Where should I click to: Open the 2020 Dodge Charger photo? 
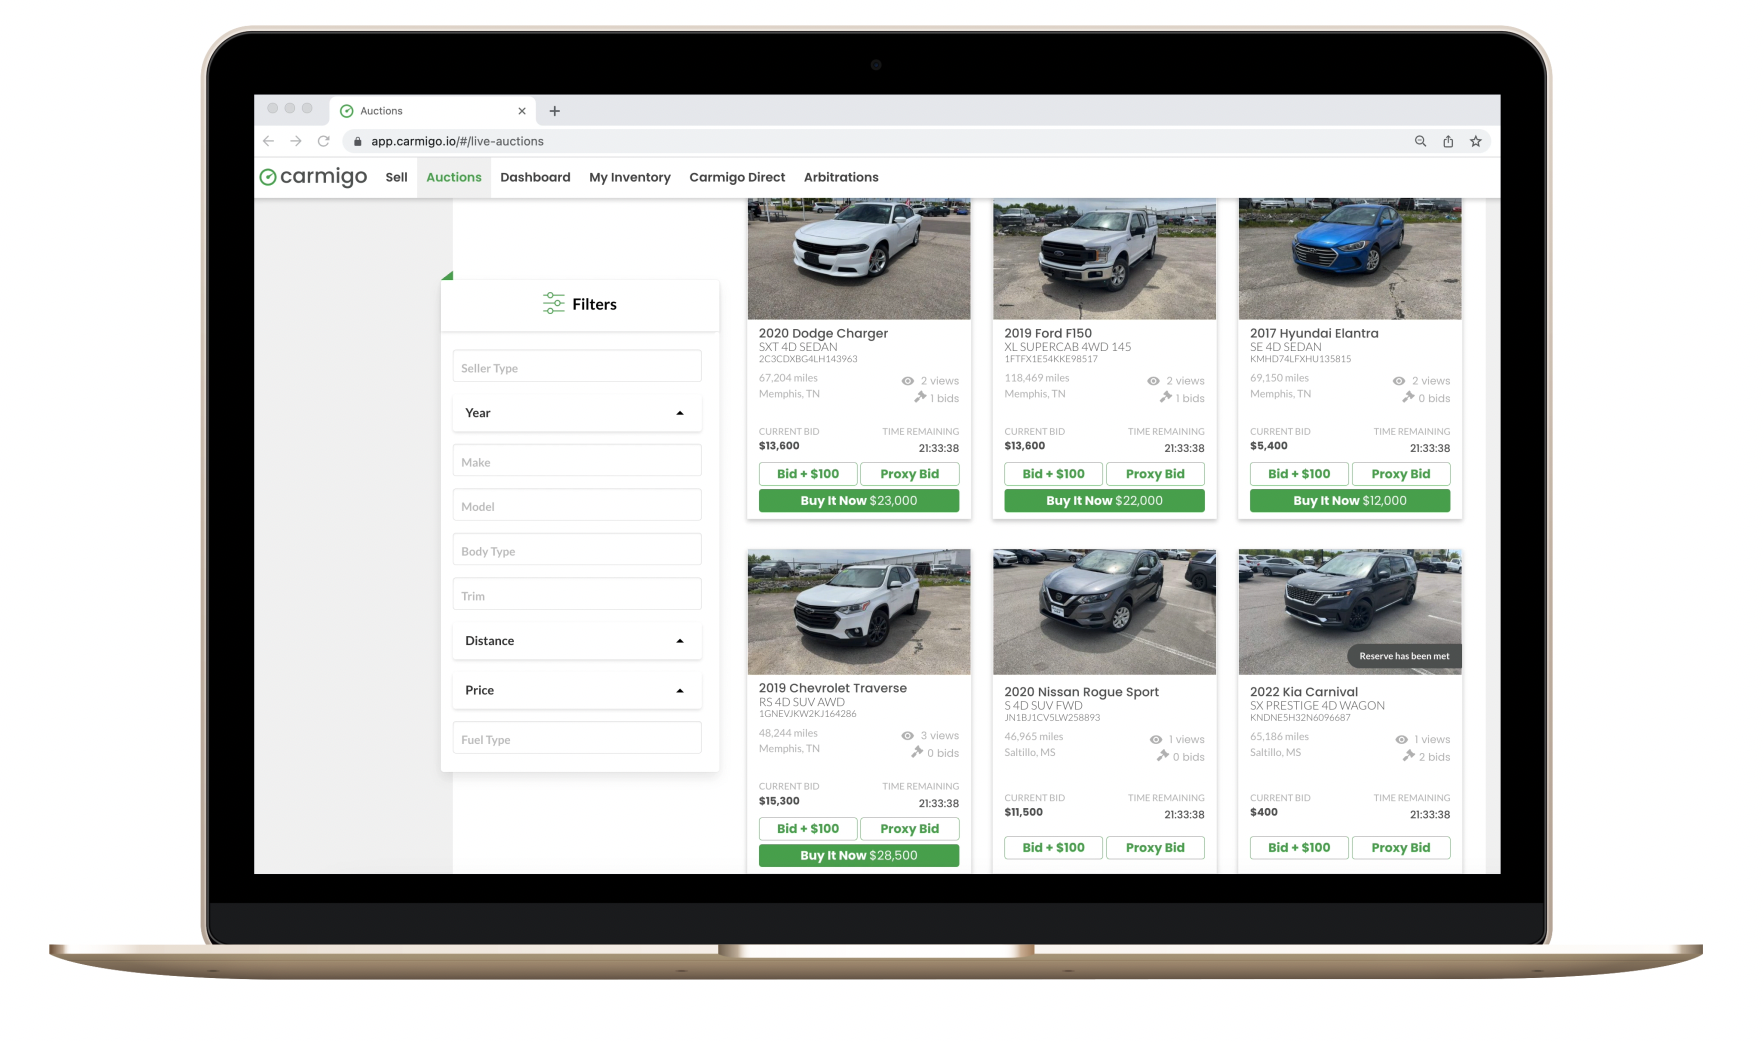859,258
